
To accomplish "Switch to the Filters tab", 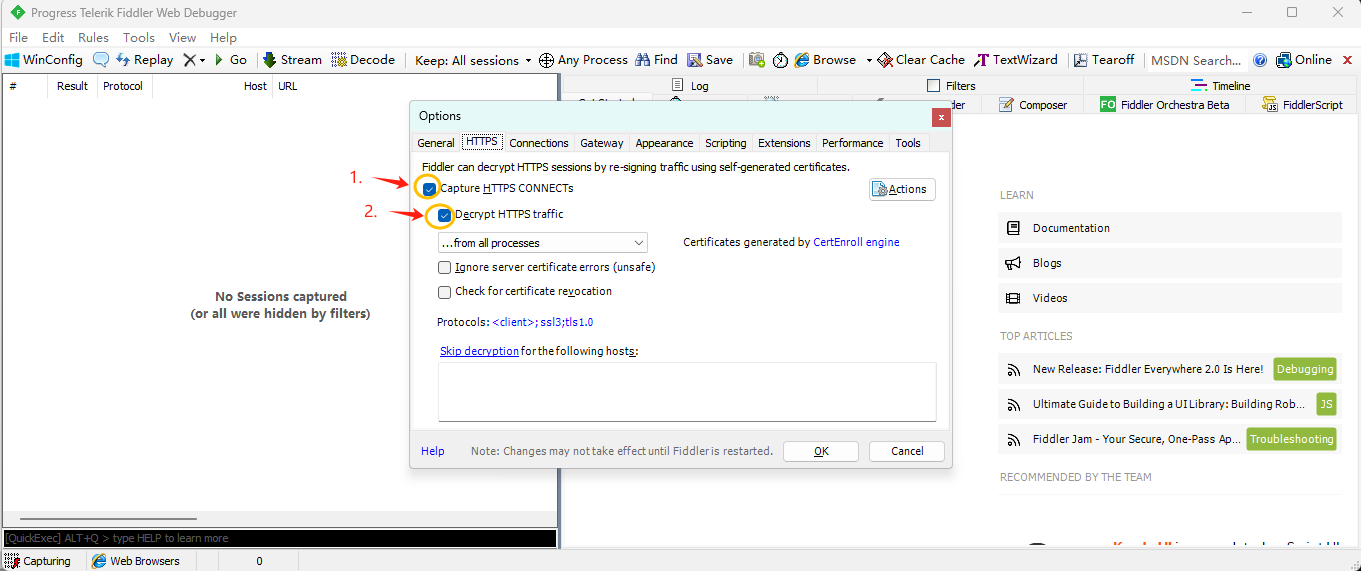I will click(x=951, y=86).
